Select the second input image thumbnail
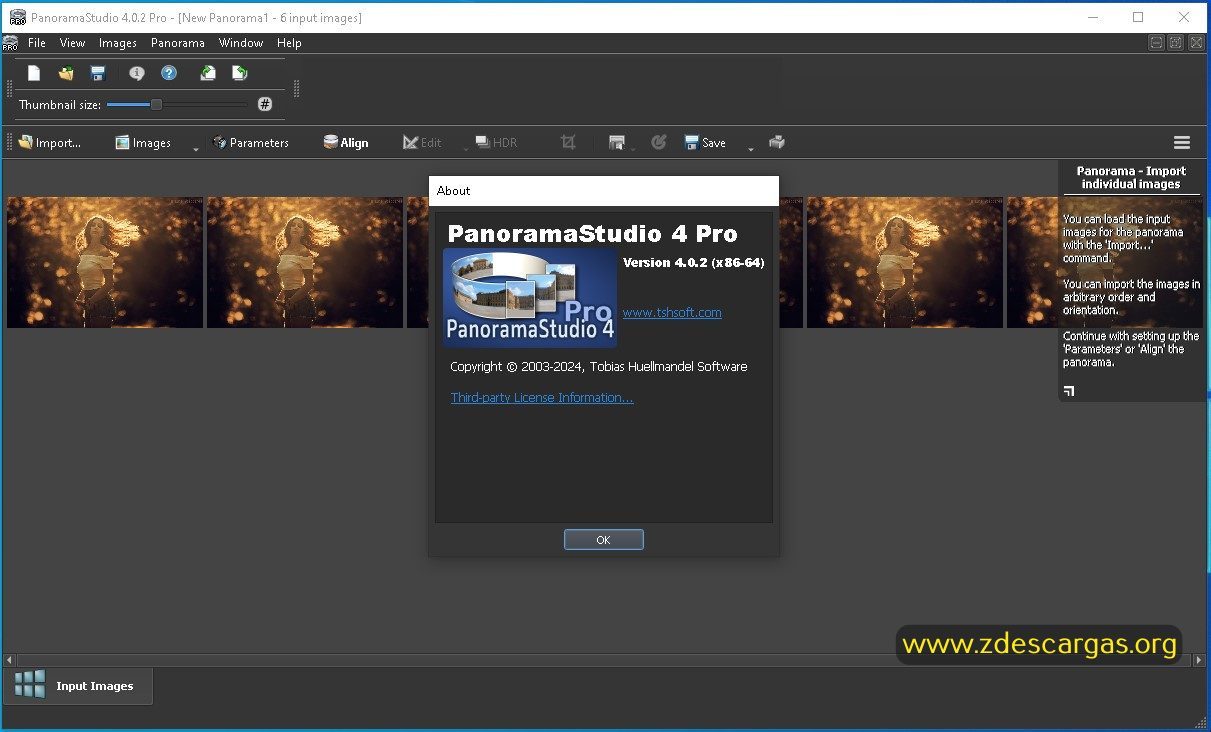This screenshot has width=1211, height=732. (305, 262)
